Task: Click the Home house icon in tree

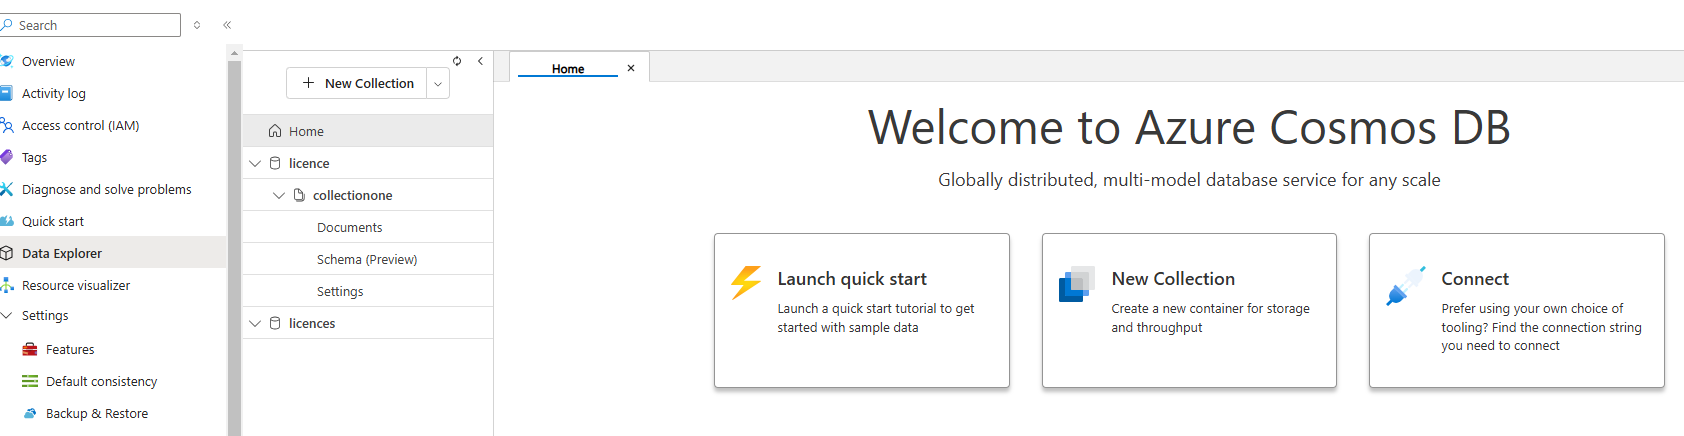Action: tap(275, 131)
